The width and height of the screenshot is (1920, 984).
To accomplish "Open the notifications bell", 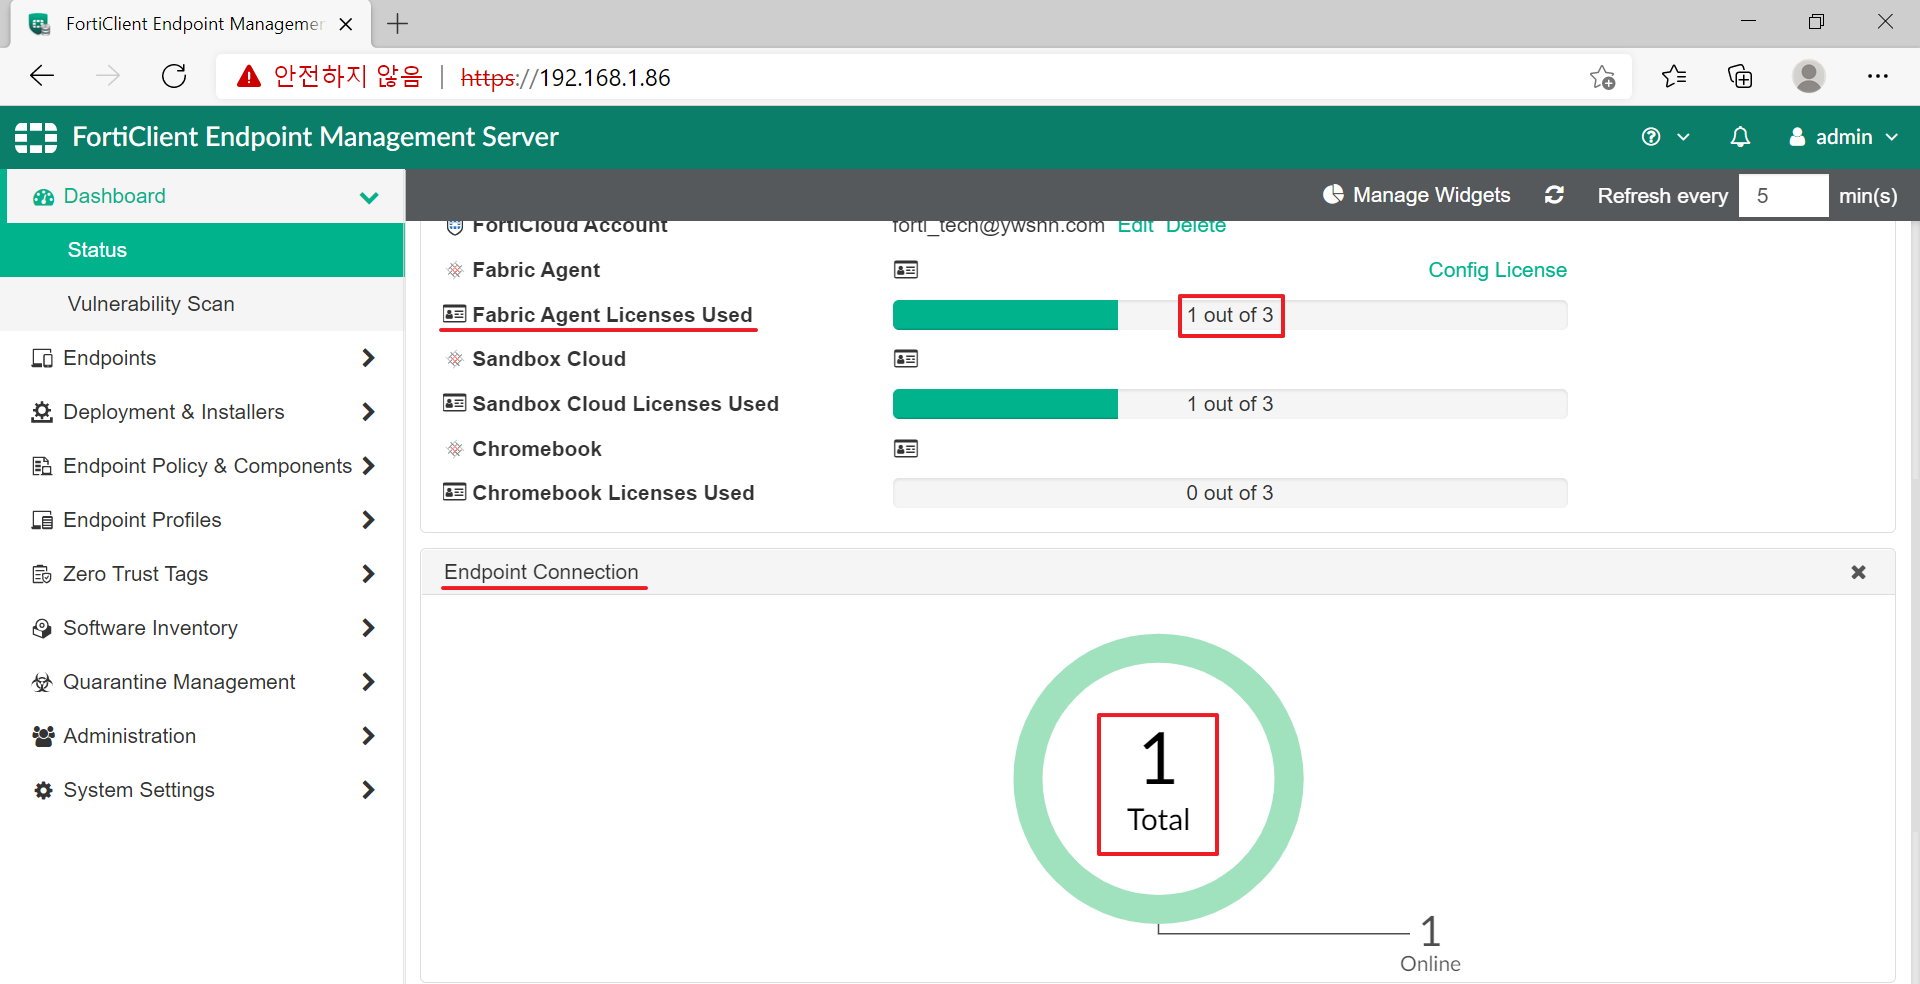I will [x=1740, y=137].
